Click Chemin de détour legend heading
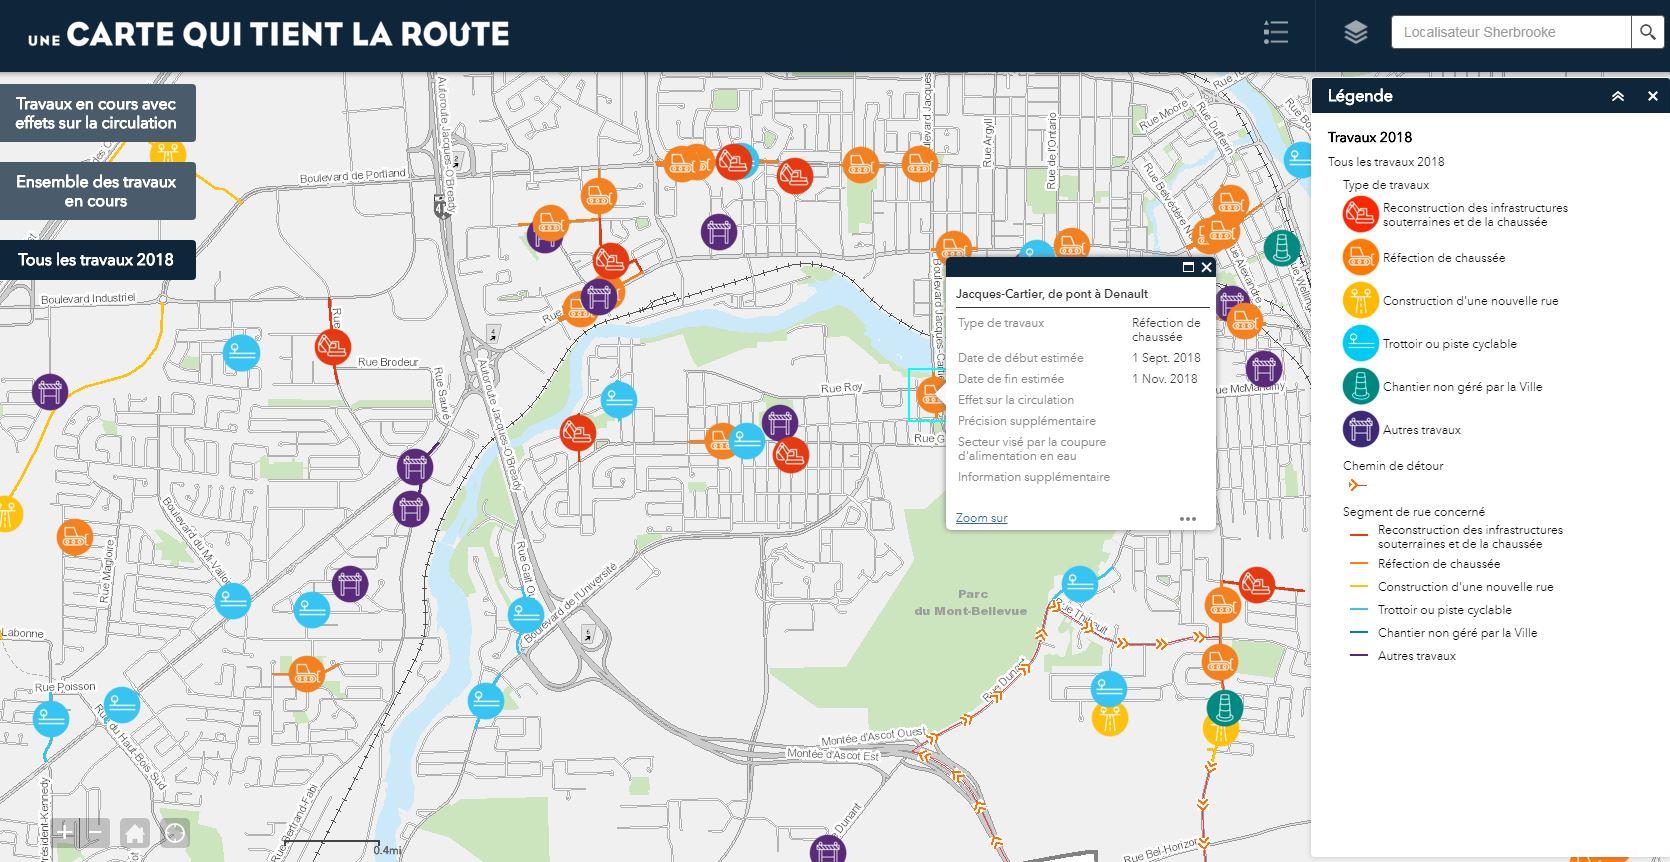 [x=1393, y=466]
